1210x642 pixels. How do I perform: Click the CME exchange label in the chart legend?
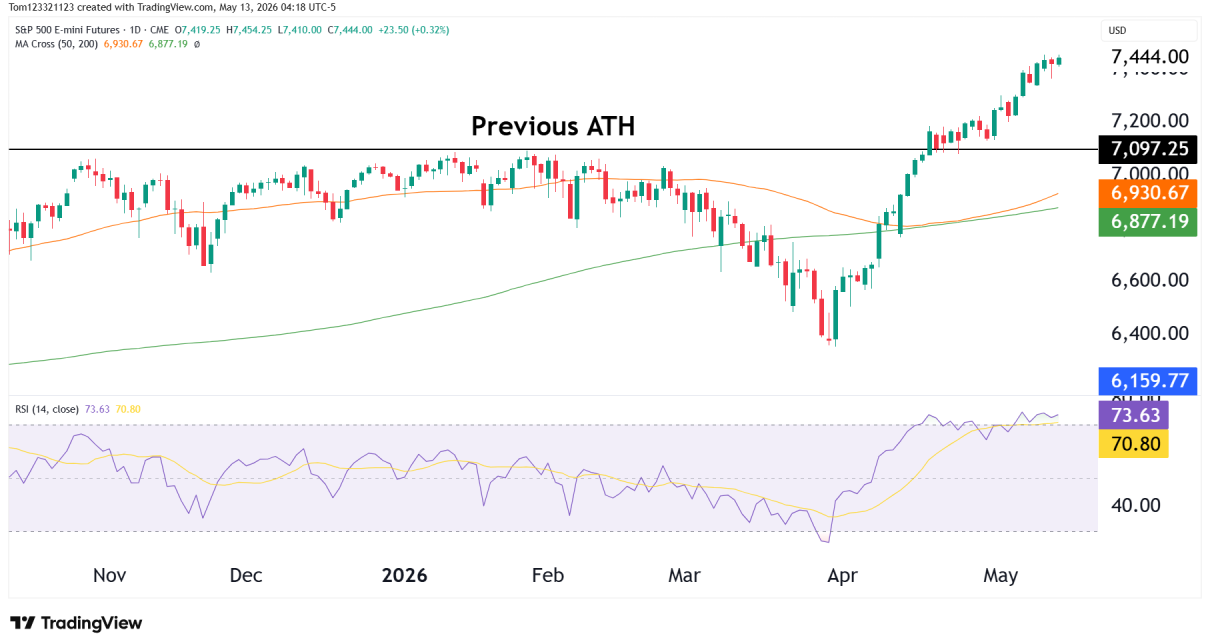tap(160, 30)
